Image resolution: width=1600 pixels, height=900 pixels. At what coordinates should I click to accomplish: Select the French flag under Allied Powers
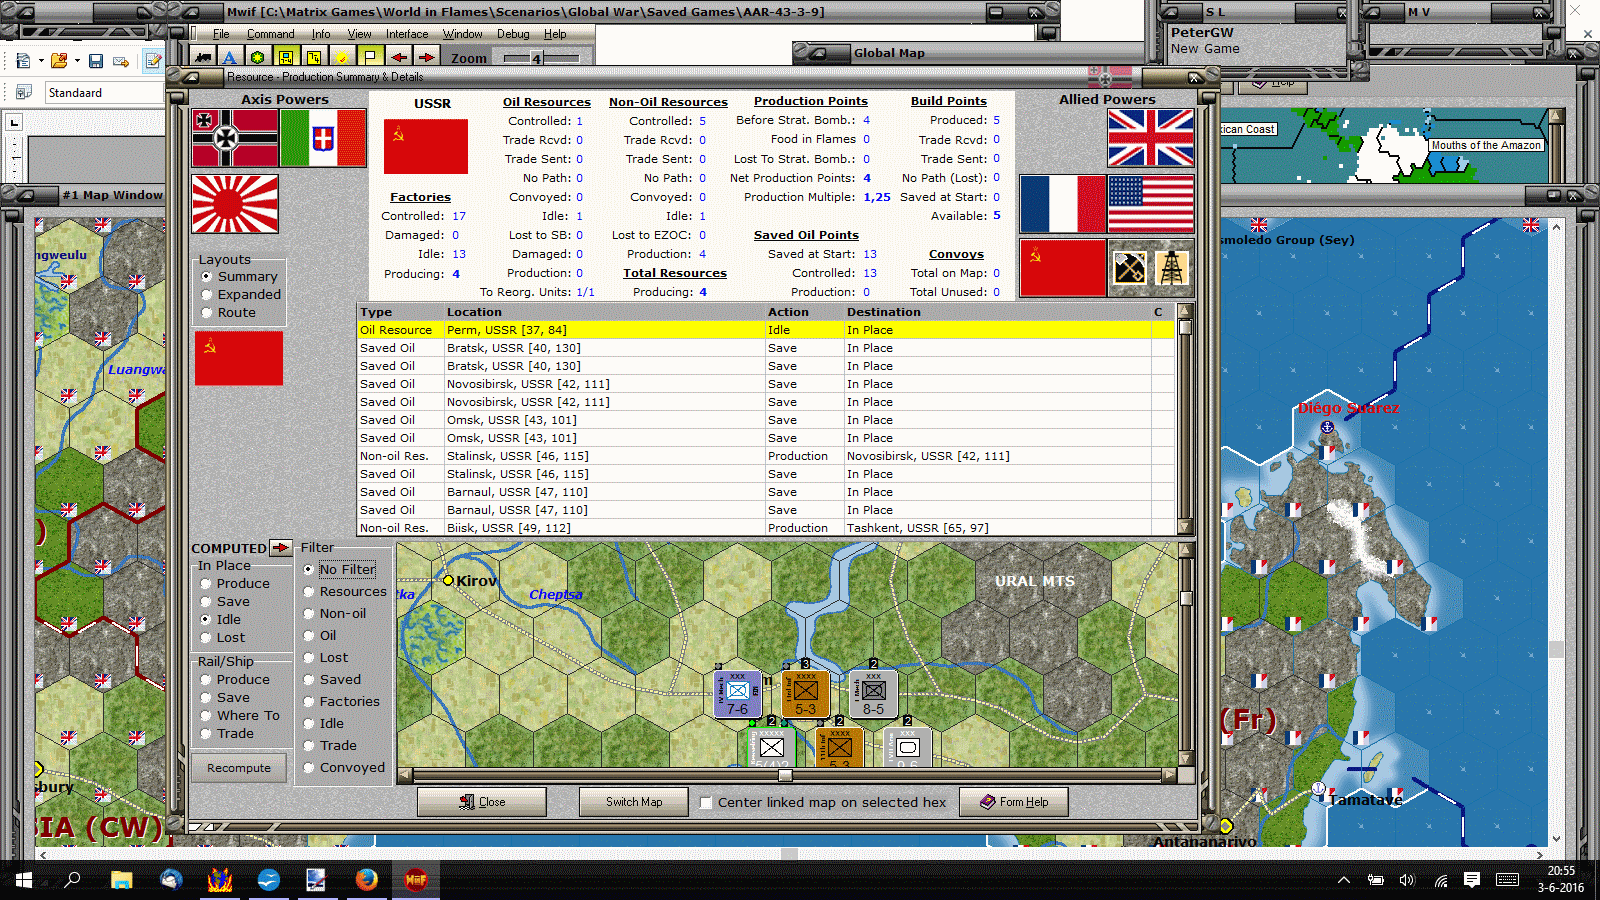(1063, 203)
